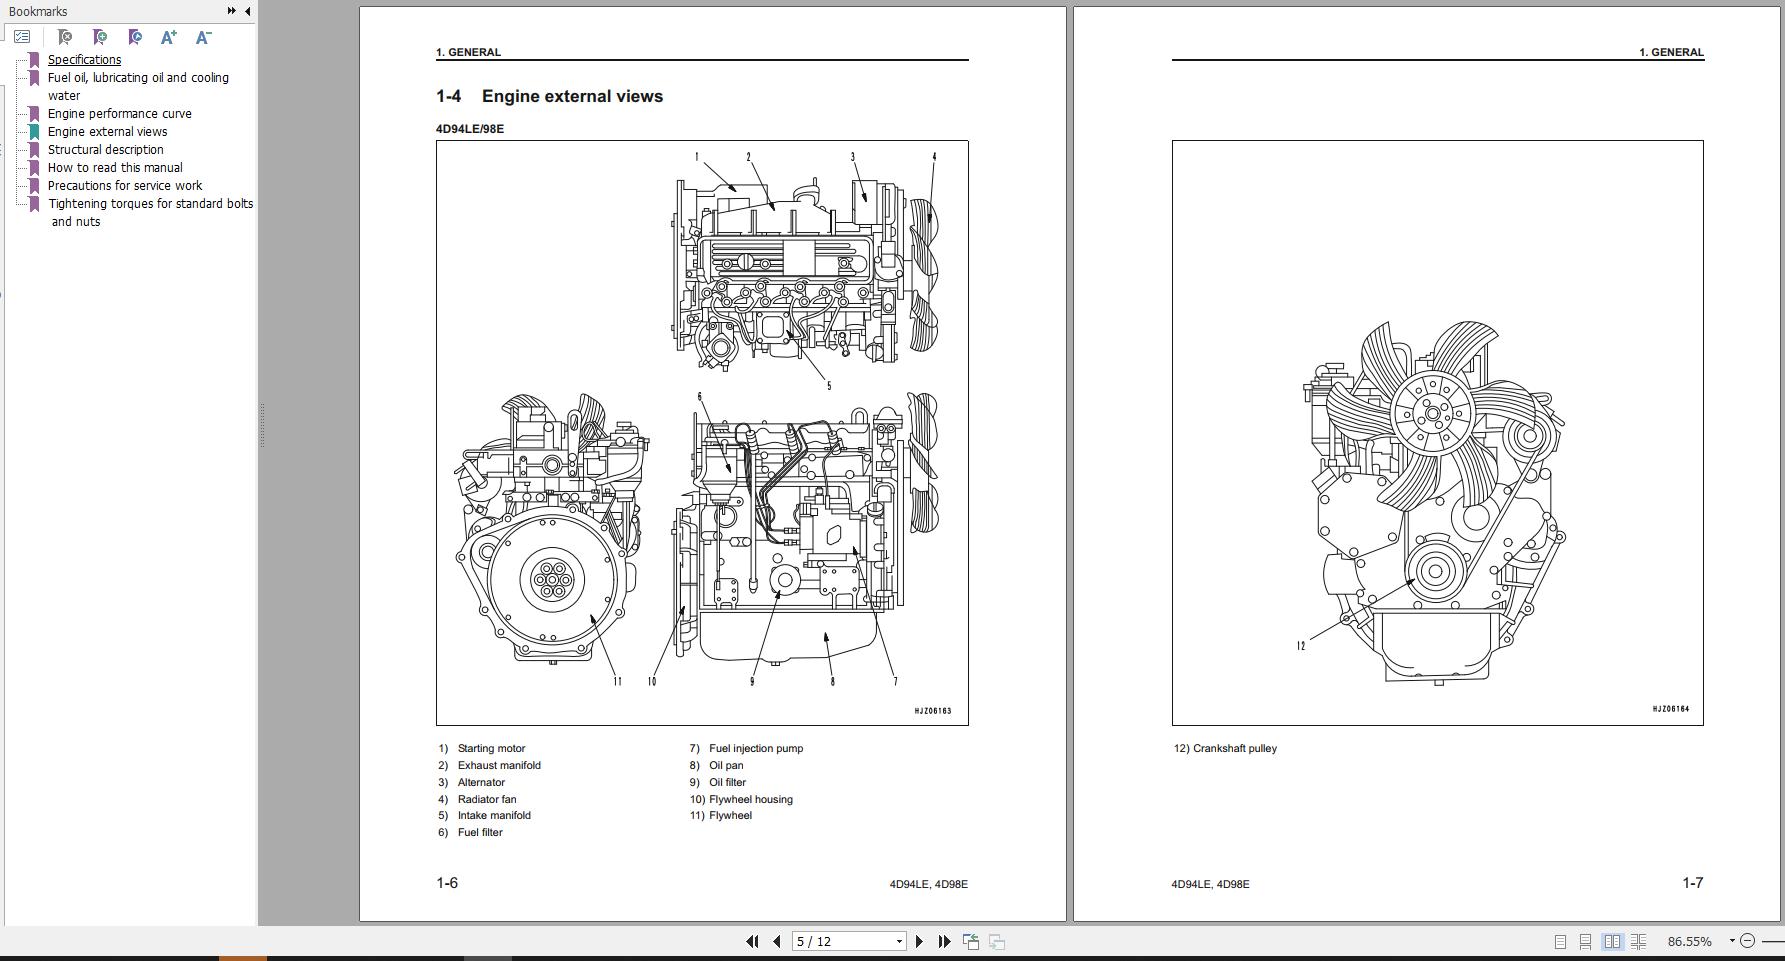Image resolution: width=1785 pixels, height=961 pixels.
Task: Increase bookmark text size with the A+ icon
Action: (168, 37)
